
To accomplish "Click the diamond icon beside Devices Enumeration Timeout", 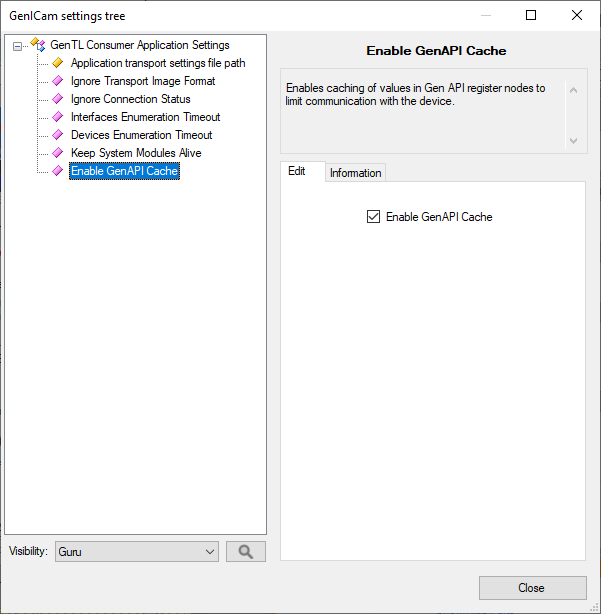I will click(x=58, y=135).
